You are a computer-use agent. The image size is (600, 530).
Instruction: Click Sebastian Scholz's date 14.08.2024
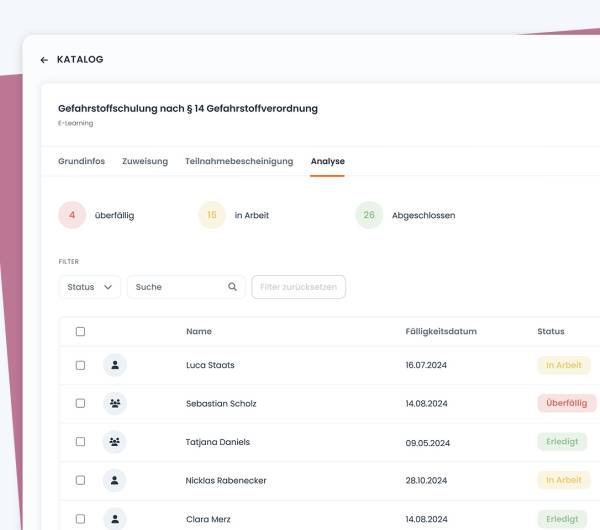(x=427, y=403)
